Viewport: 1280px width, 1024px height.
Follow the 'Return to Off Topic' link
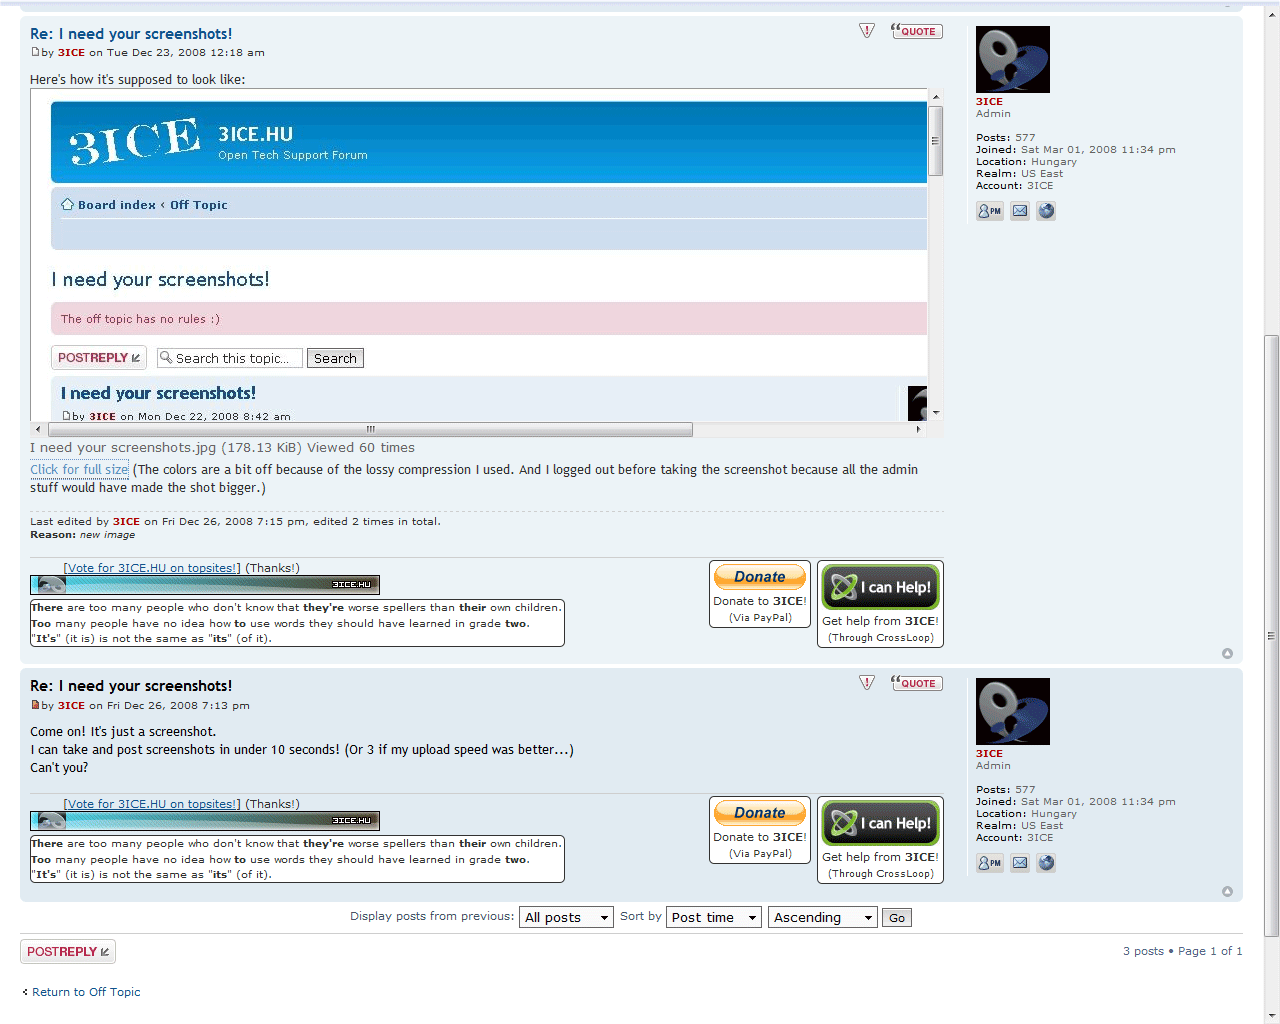[x=86, y=992]
